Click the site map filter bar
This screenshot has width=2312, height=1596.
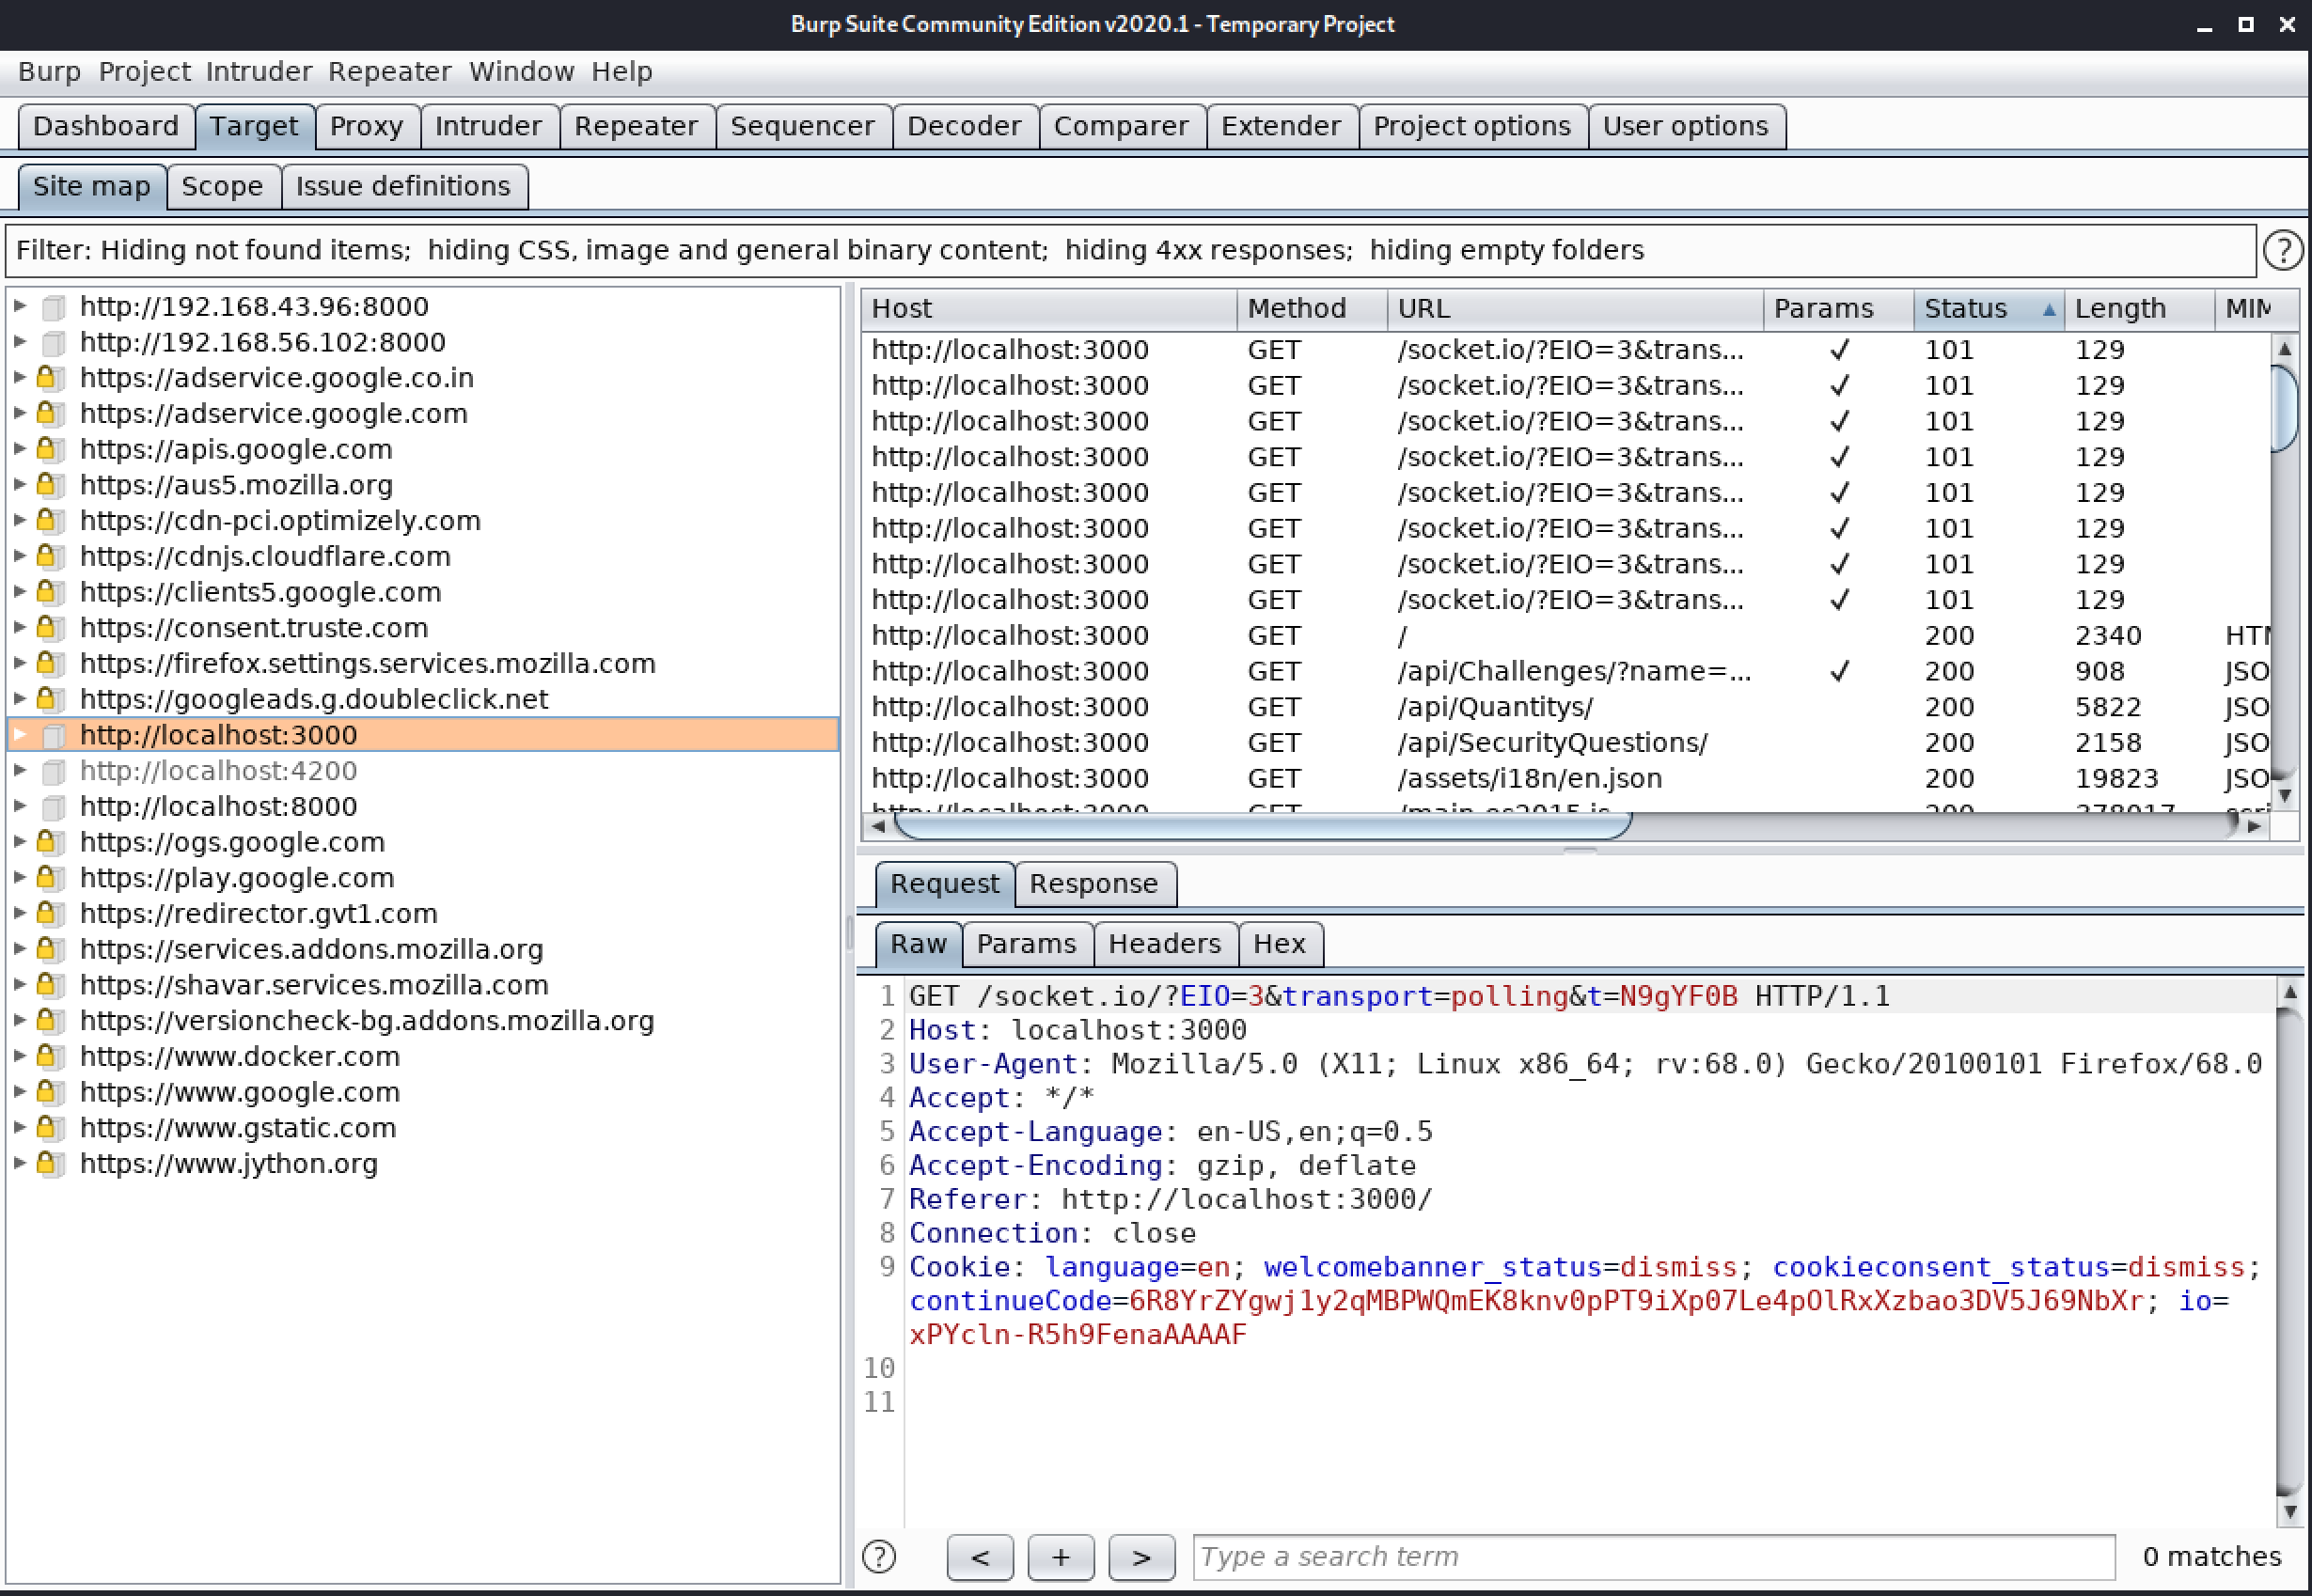click(x=1130, y=250)
